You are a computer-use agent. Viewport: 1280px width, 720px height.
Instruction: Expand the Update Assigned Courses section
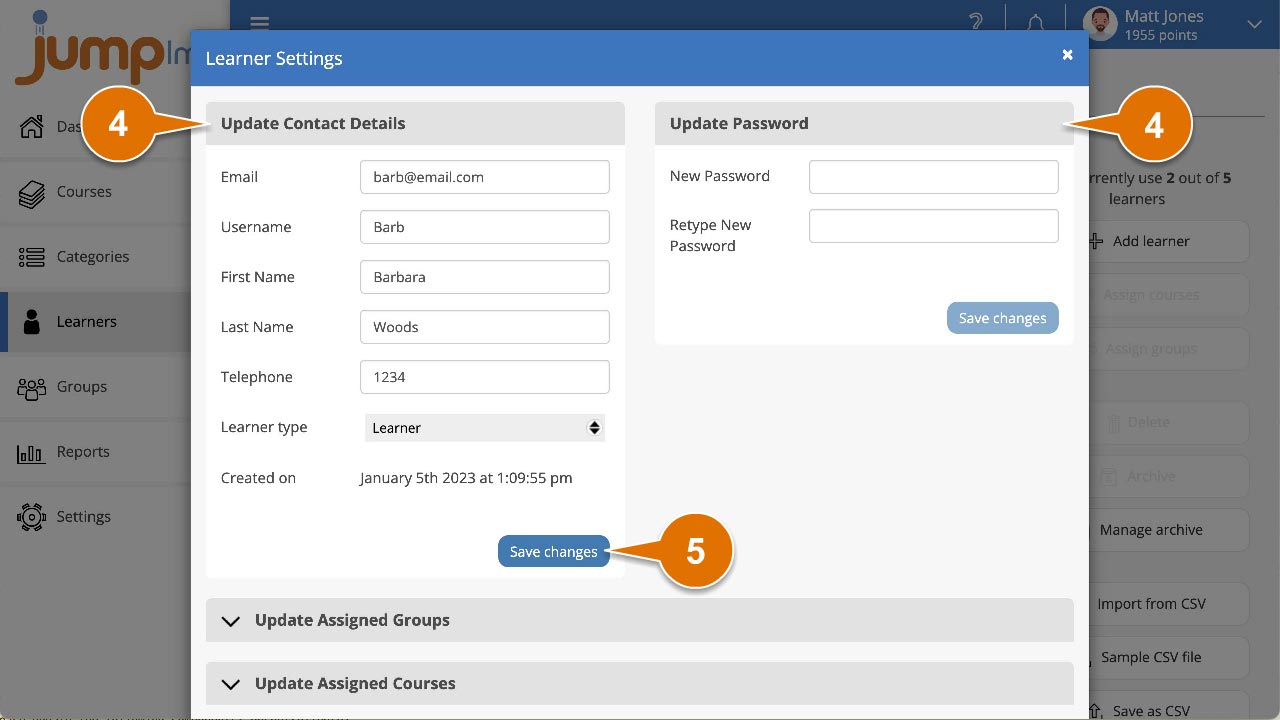coord(640,683)
